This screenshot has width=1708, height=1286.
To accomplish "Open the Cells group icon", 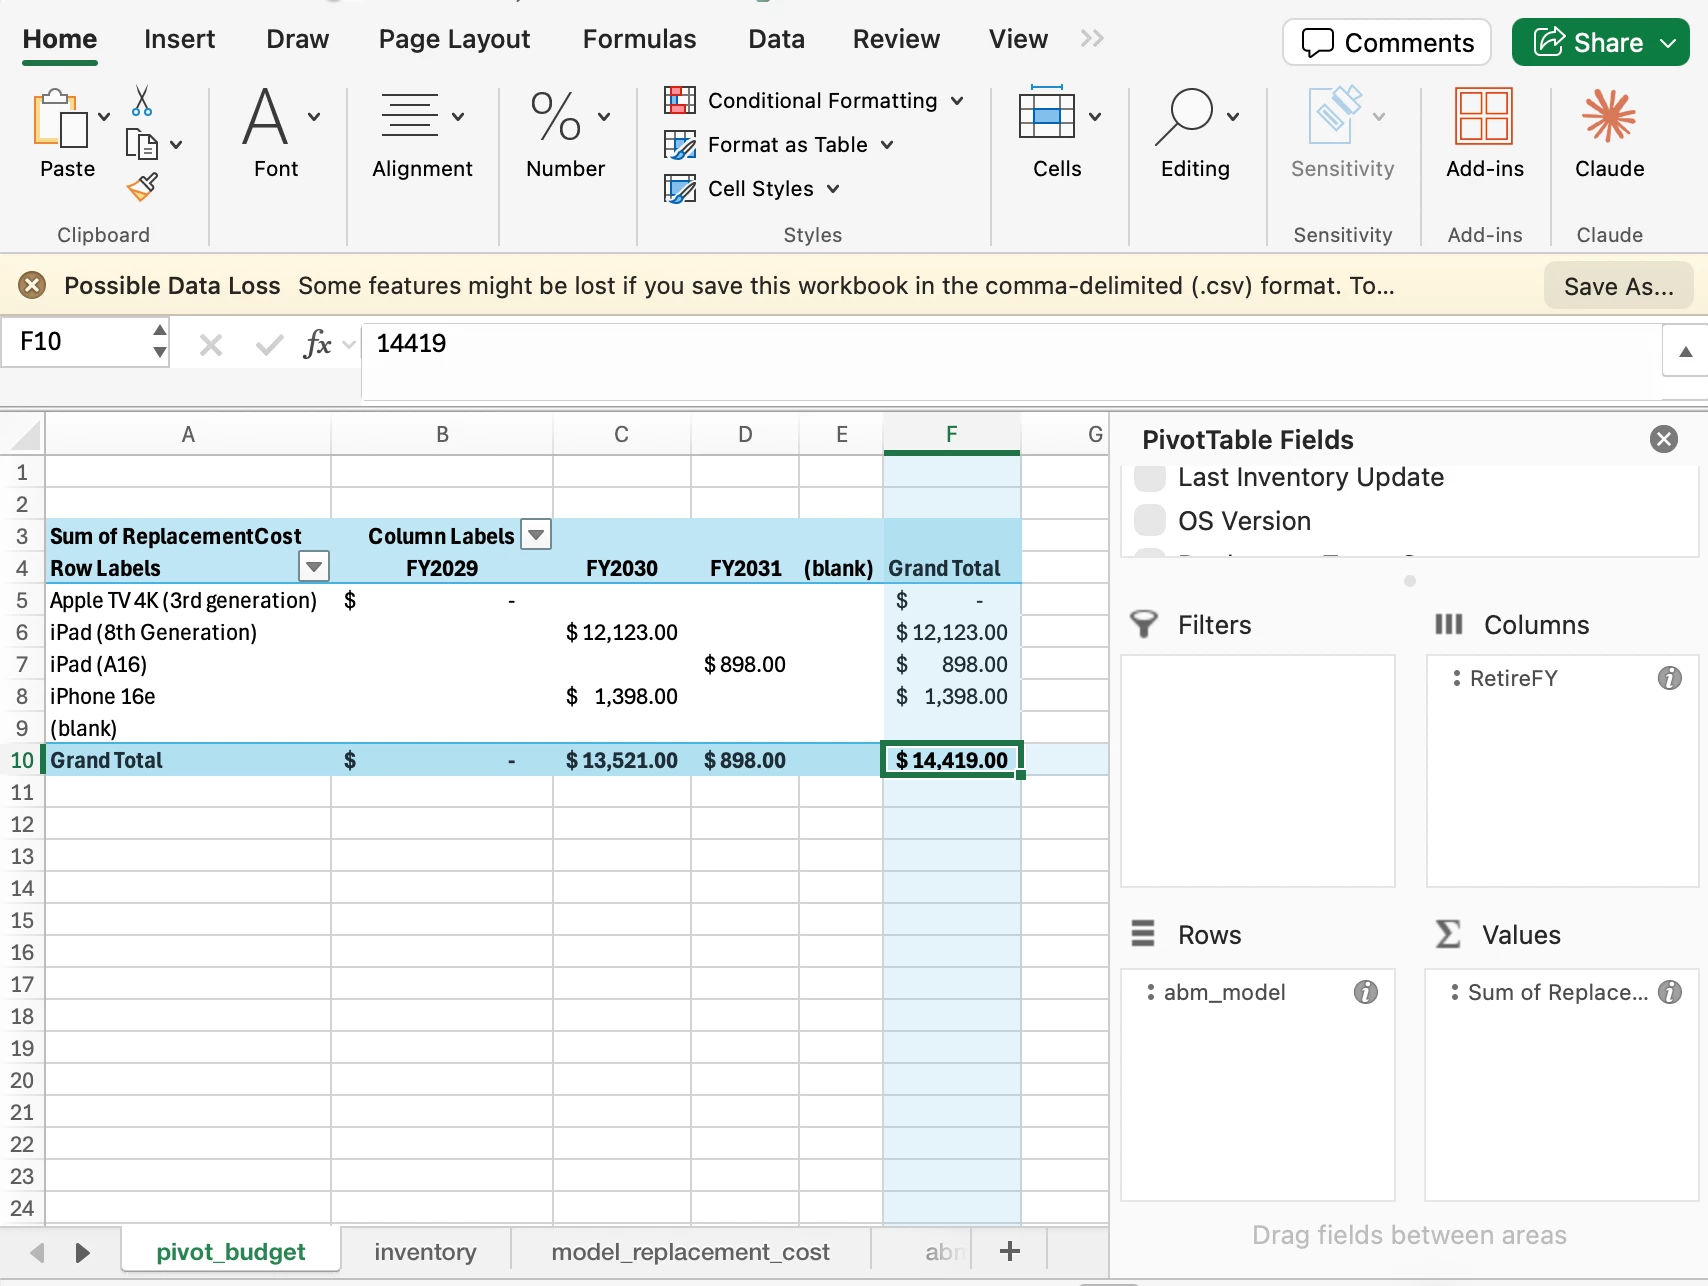I will point(1047,114).
